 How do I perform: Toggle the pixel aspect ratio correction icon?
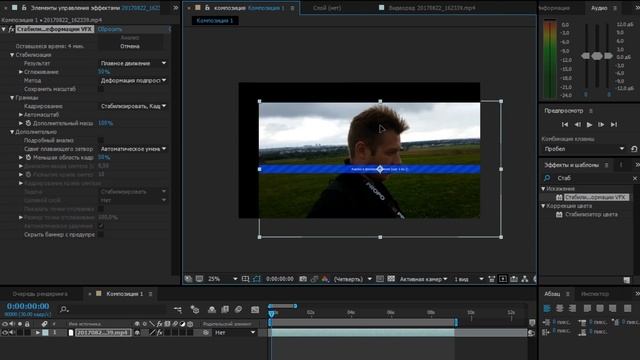pos(492,279)
